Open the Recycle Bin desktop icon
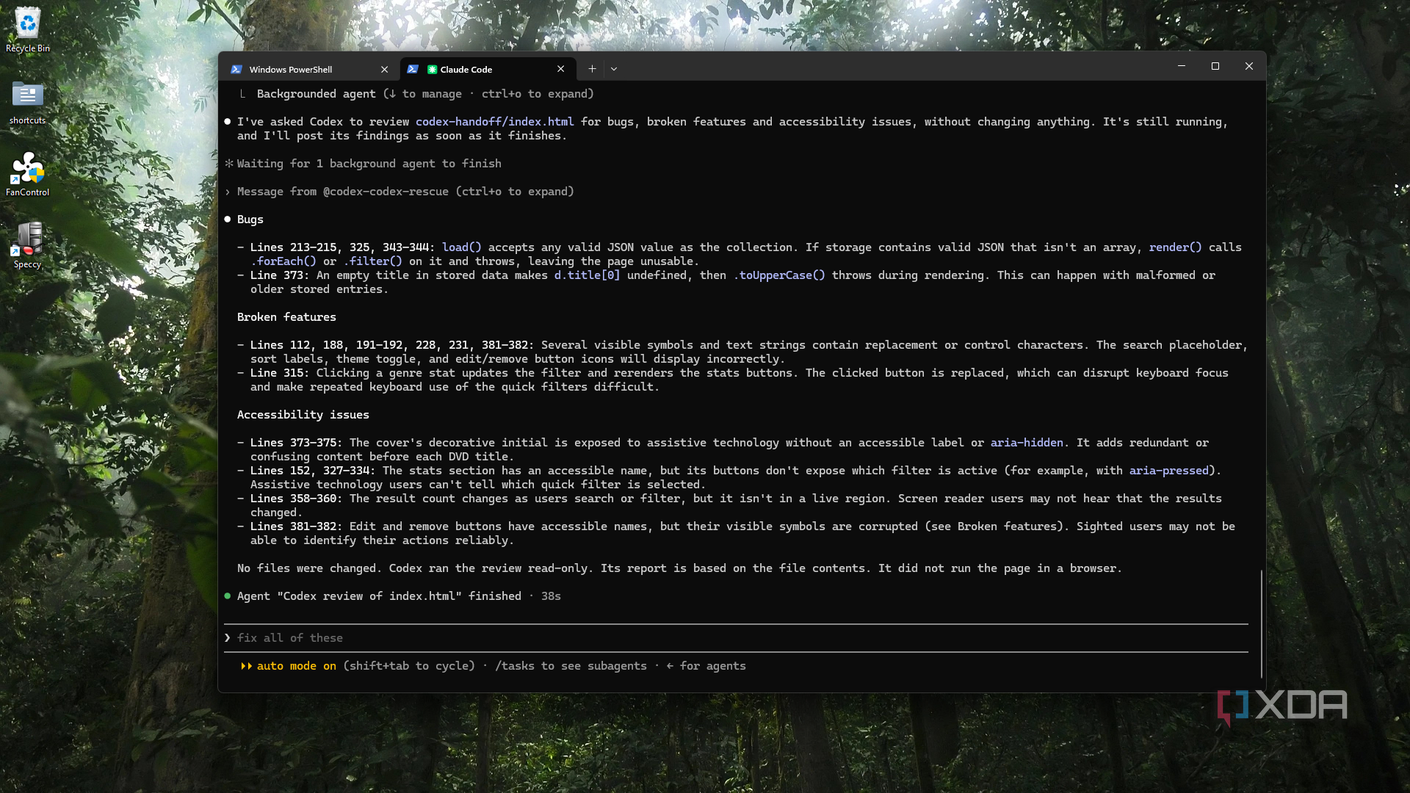 click(27, 29)
